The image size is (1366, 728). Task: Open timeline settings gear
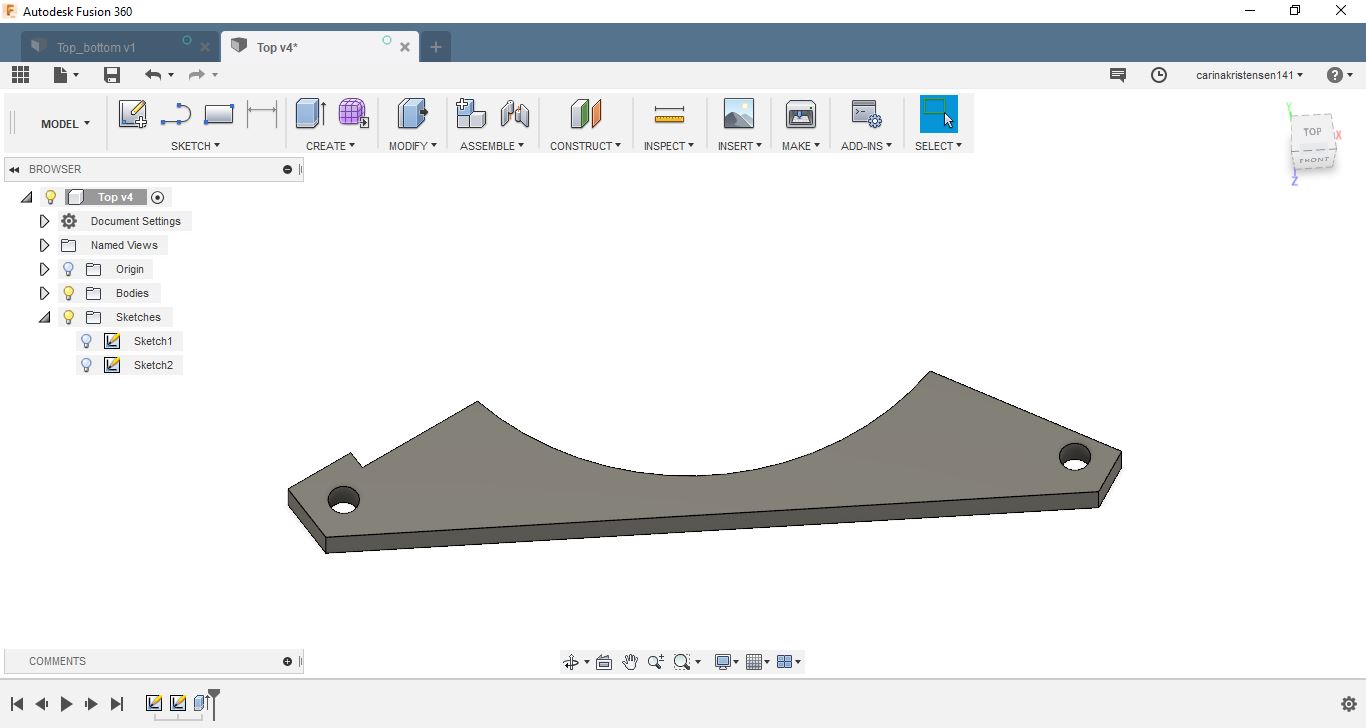(x=1348, y=704)
